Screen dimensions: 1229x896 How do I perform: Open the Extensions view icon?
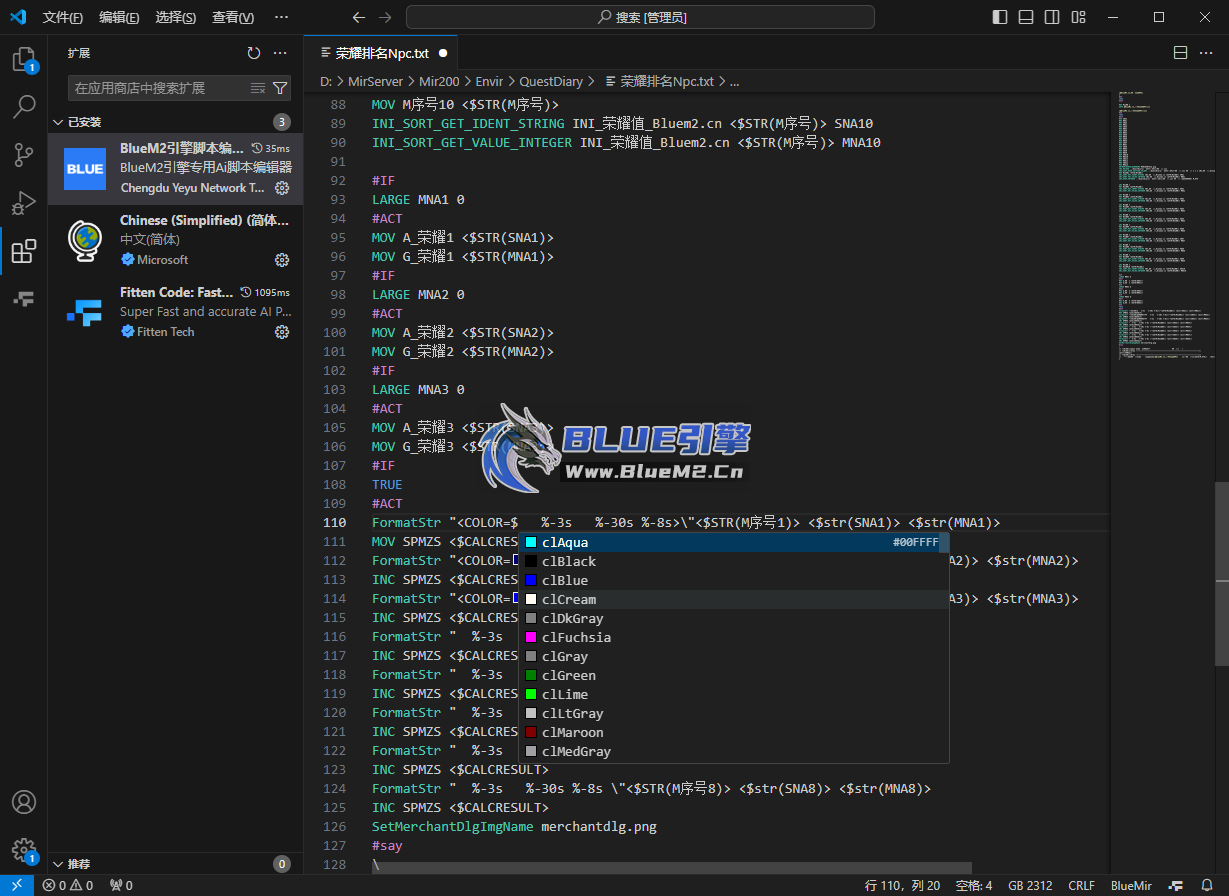point(24,251)
